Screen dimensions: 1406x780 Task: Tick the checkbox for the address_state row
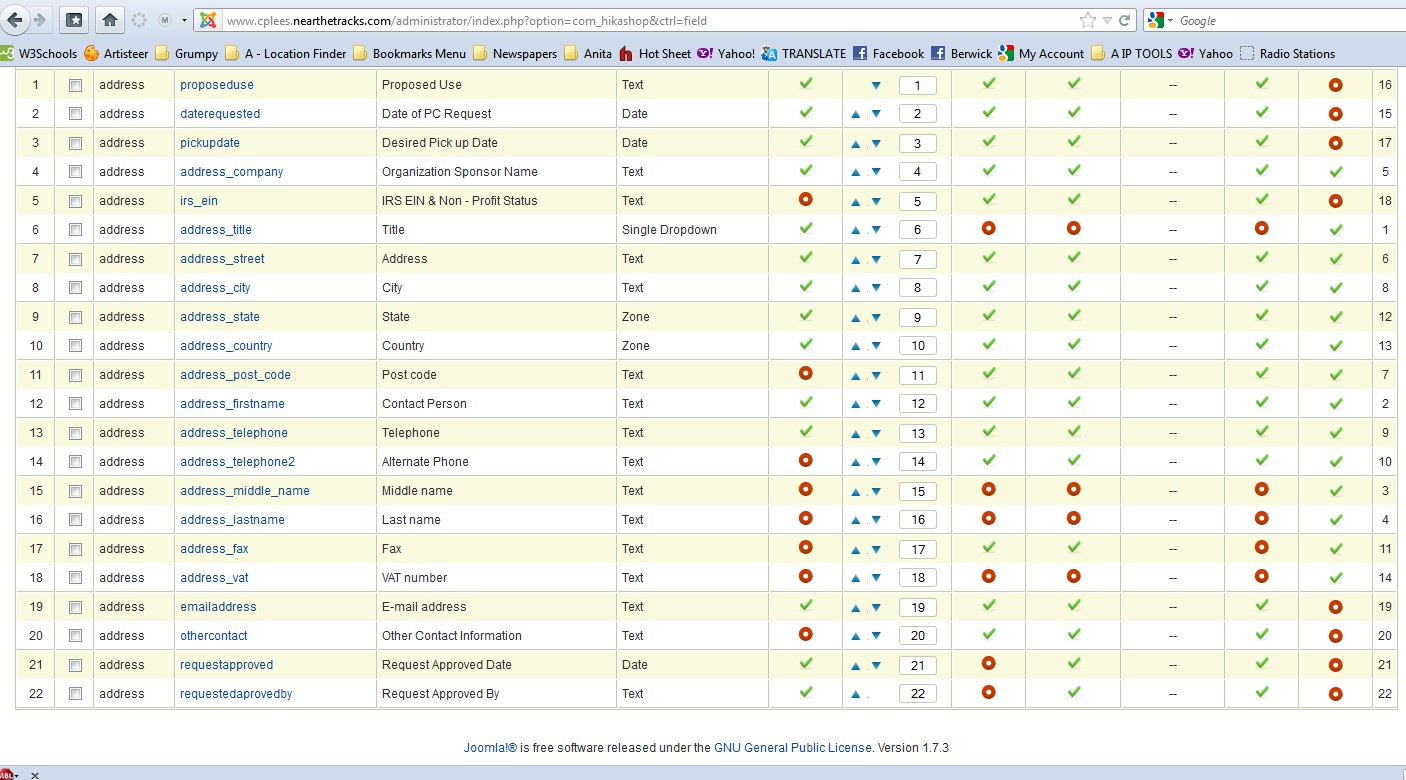point(75,317)
